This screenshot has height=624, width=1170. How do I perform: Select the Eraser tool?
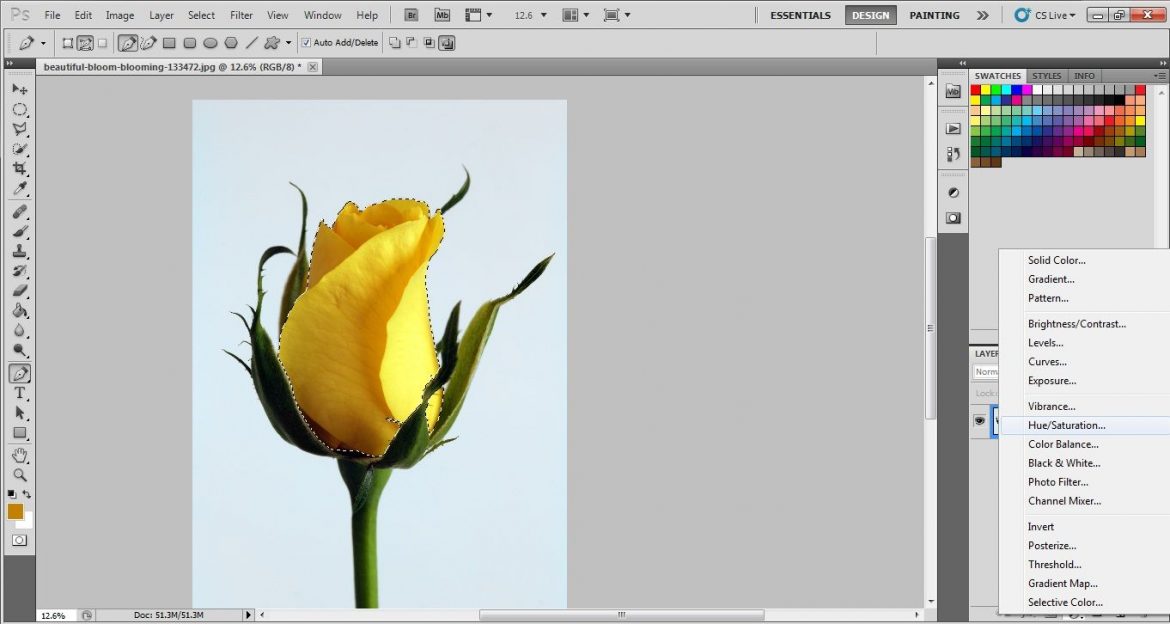[19, 291]
